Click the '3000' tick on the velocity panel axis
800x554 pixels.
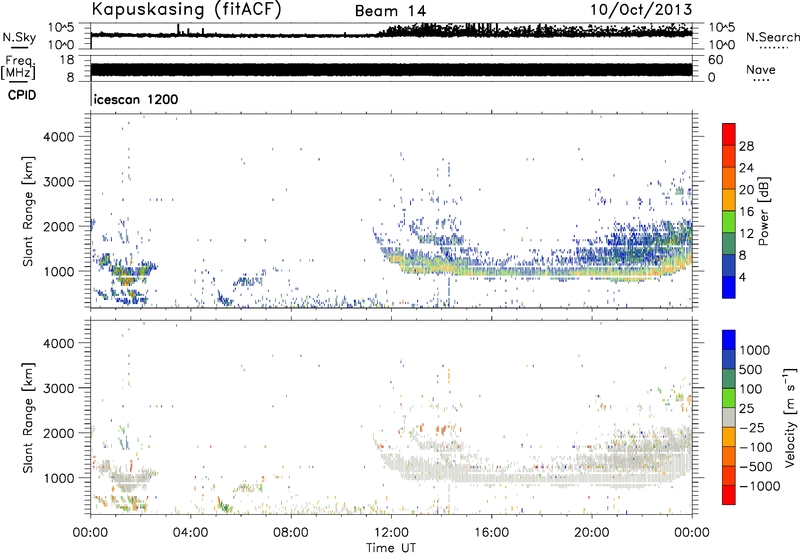59,388
